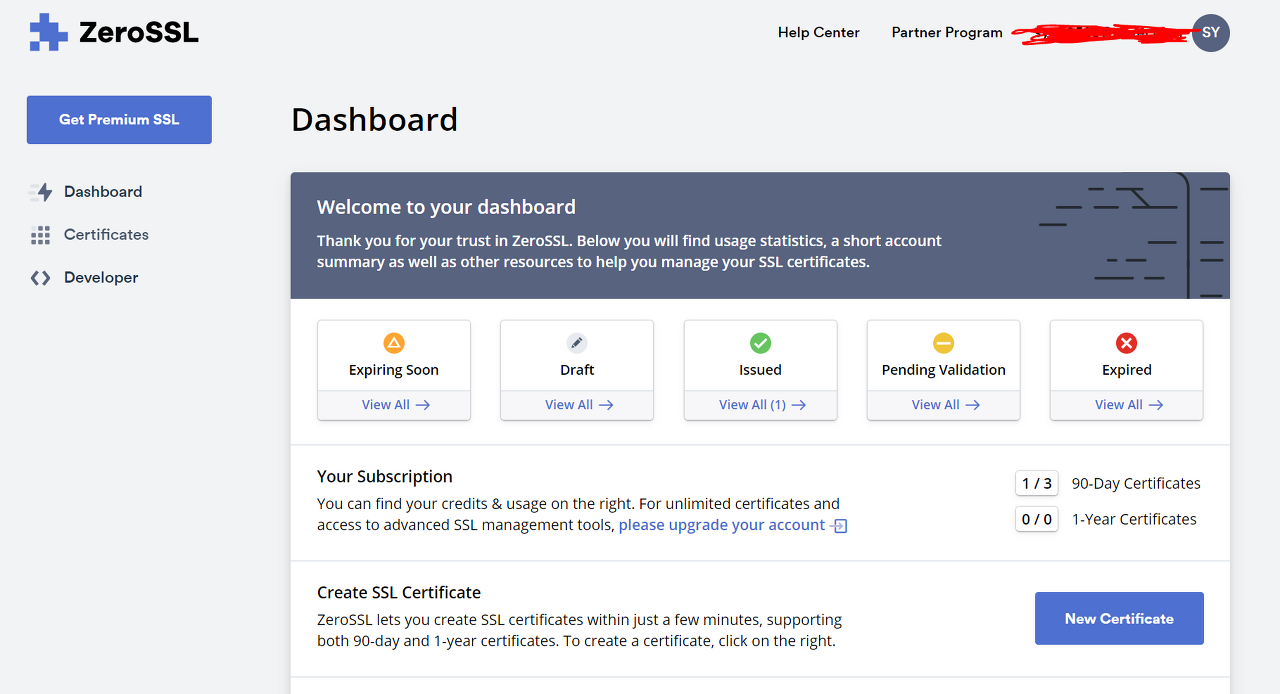The height and width of the screenshot is (694, 1280).
Task: Click the Get Premium SSL button
Action: point(119,120)
